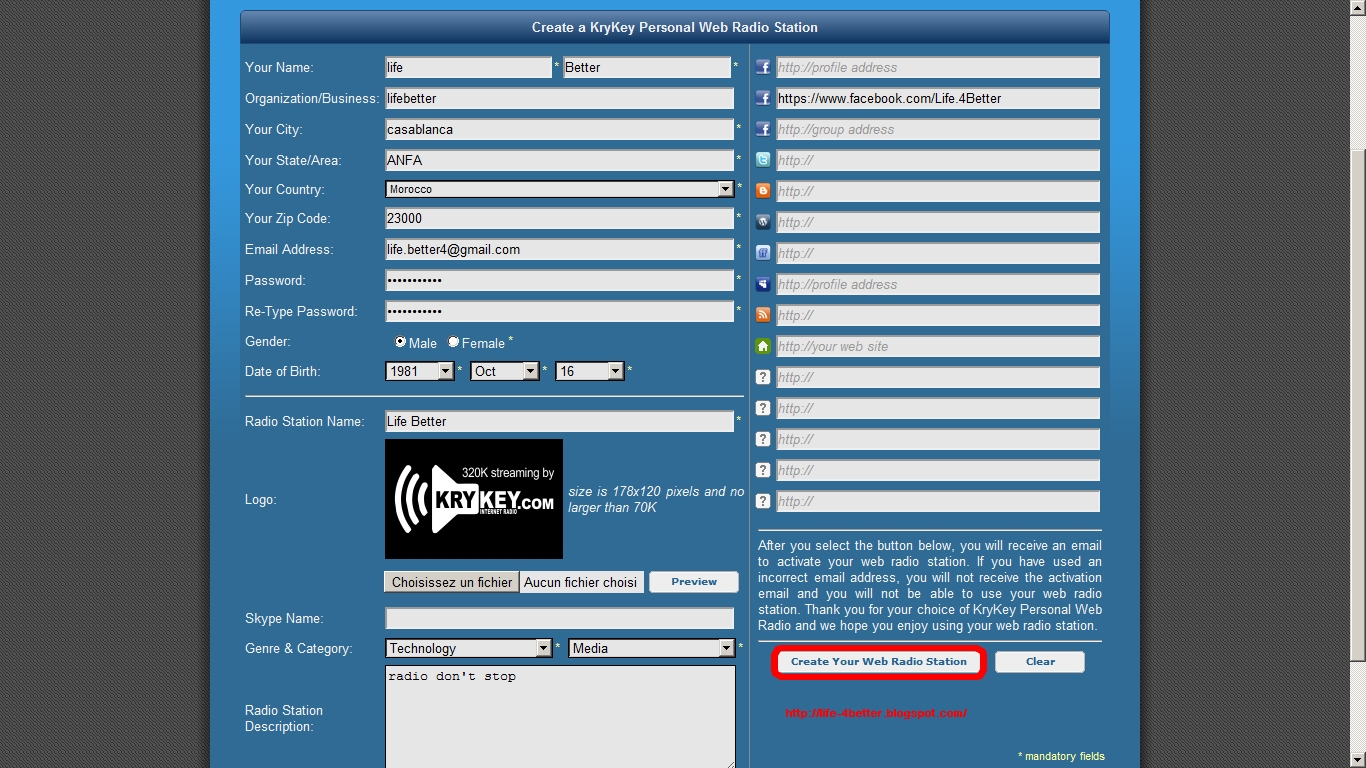Click the Preview button for the logo
1366x768 pixels.
click(x=693, y=581)
